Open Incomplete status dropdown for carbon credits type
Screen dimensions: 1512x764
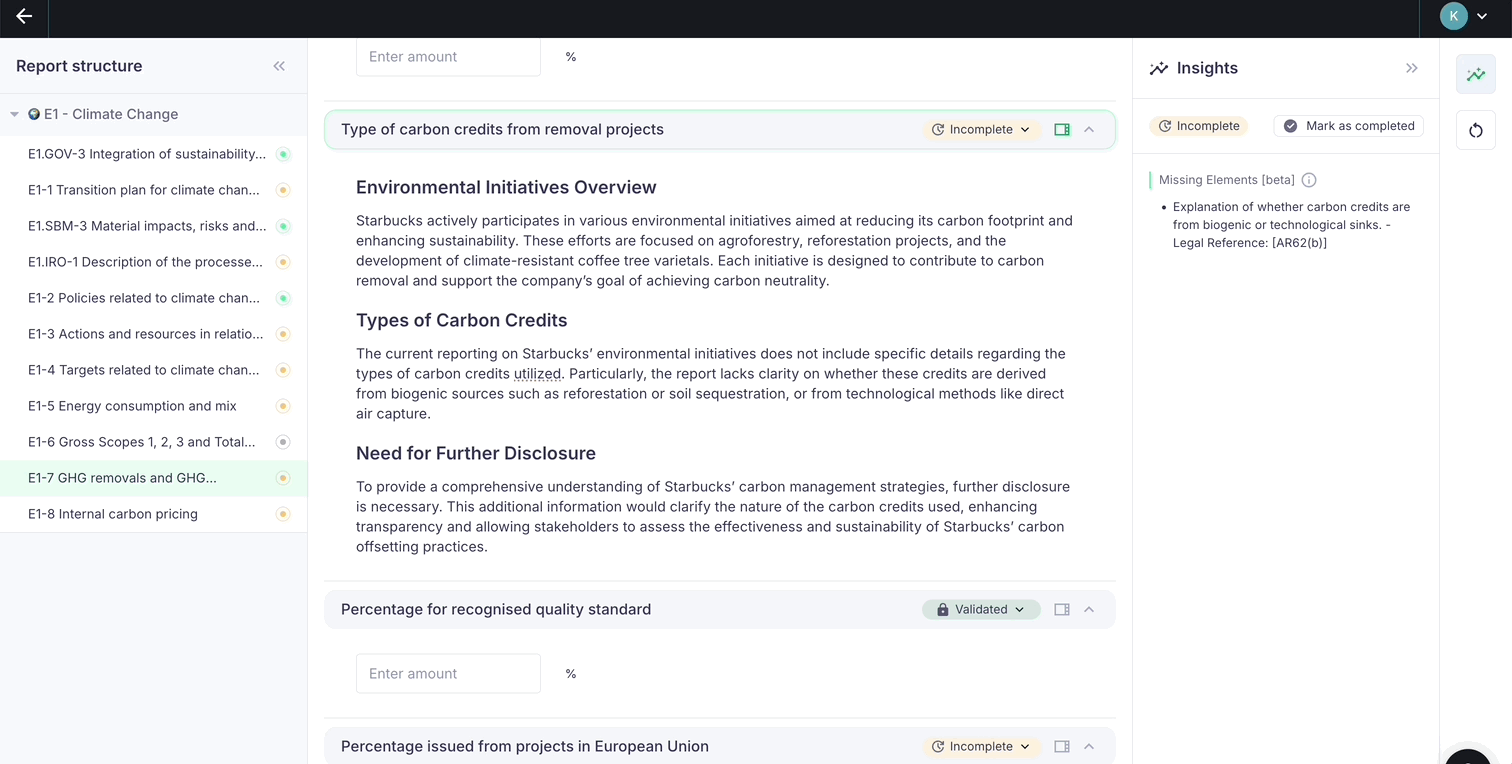coord(981,129)
